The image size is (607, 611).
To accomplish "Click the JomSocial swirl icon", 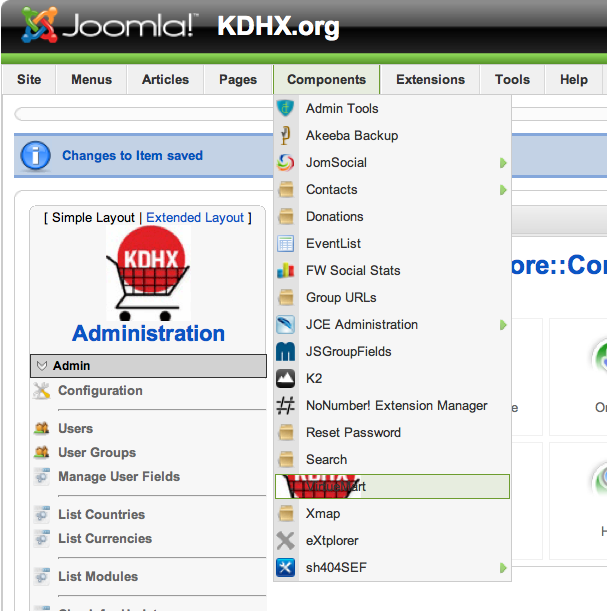I will 286,162.
